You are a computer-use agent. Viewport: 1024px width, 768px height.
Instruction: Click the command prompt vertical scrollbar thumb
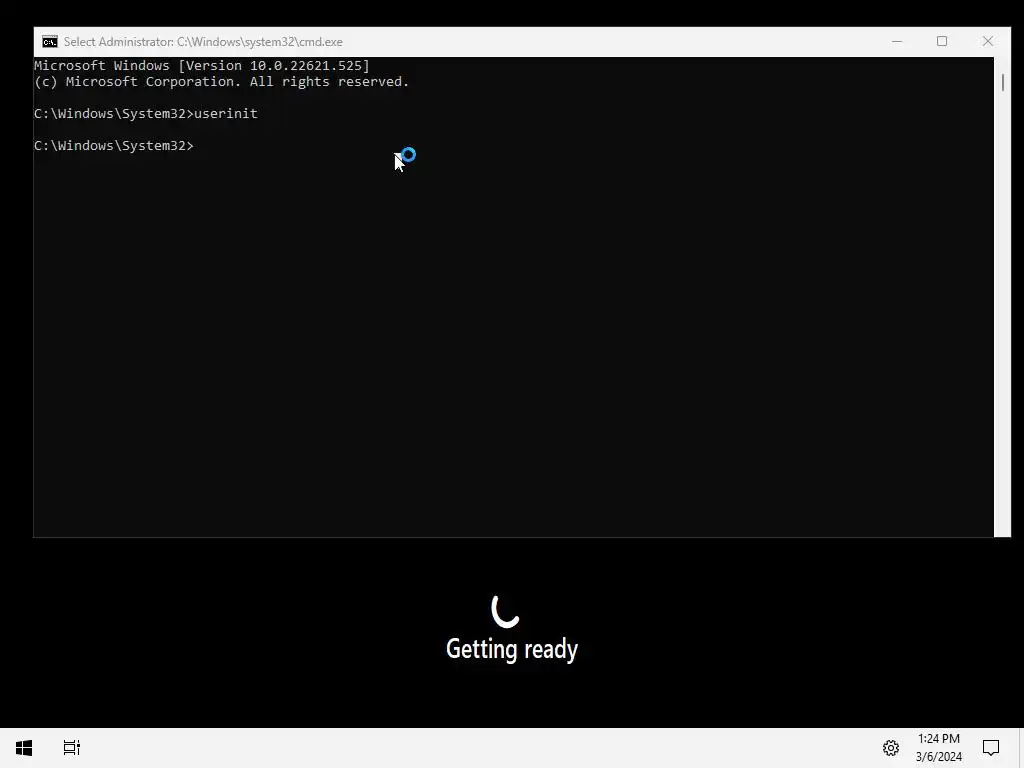[x=1002, y=82]
